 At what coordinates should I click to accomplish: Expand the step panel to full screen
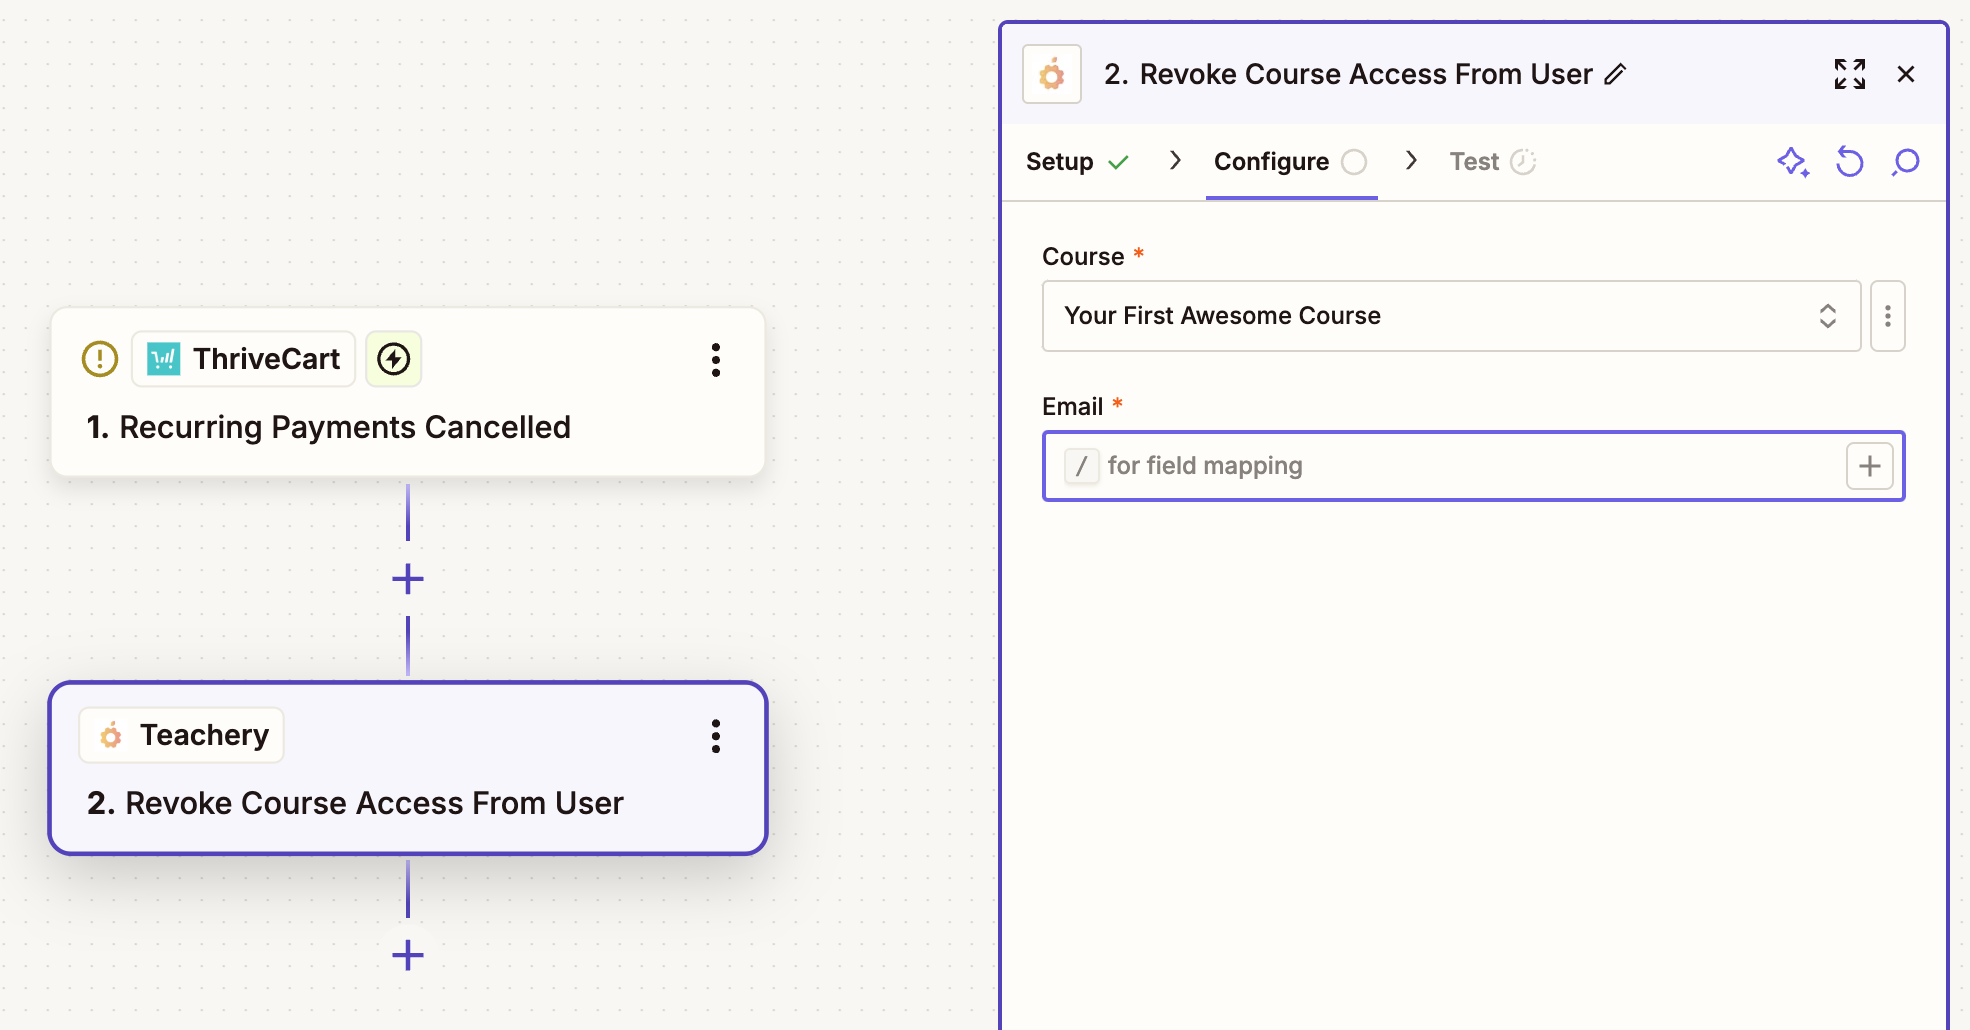pos(1850,74)
